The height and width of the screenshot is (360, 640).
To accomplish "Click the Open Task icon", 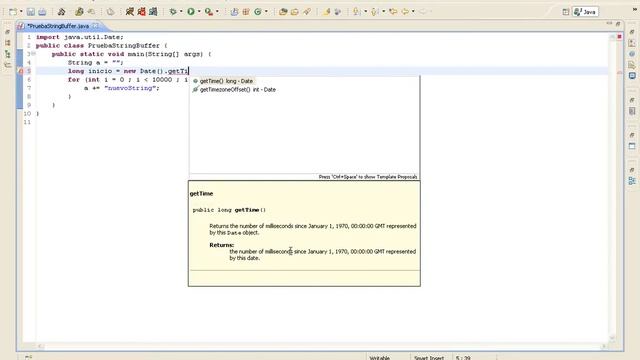I will [x=295, y=12].
